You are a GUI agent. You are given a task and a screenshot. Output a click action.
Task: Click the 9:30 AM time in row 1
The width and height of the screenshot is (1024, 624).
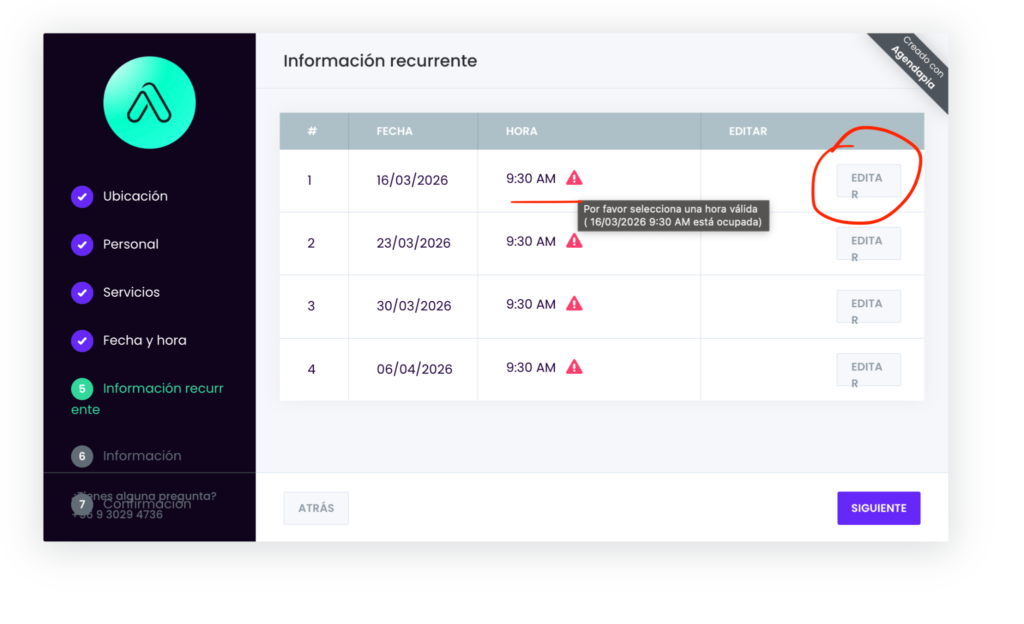click(530, 179)
